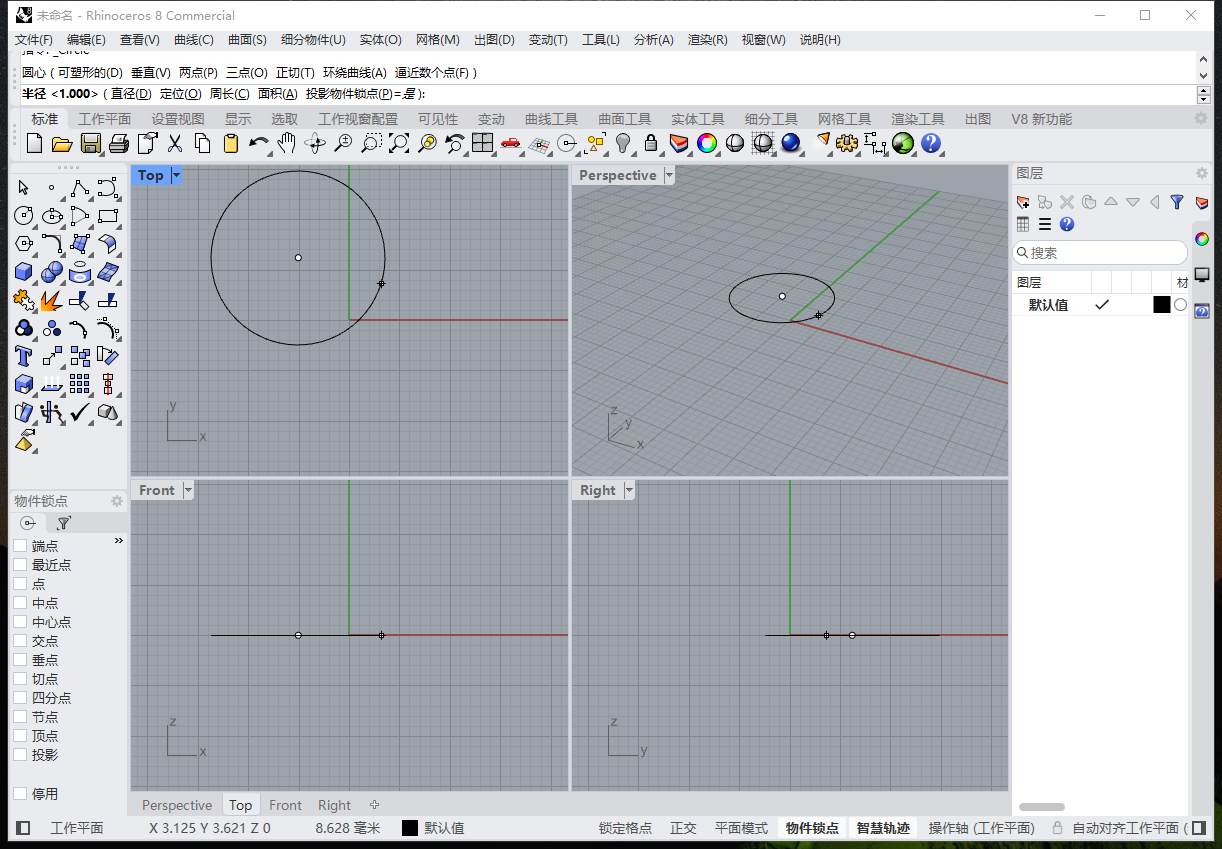
Task: Tick the 投影 checkbox
Action: pyautogui.click(x=20, y=755)
